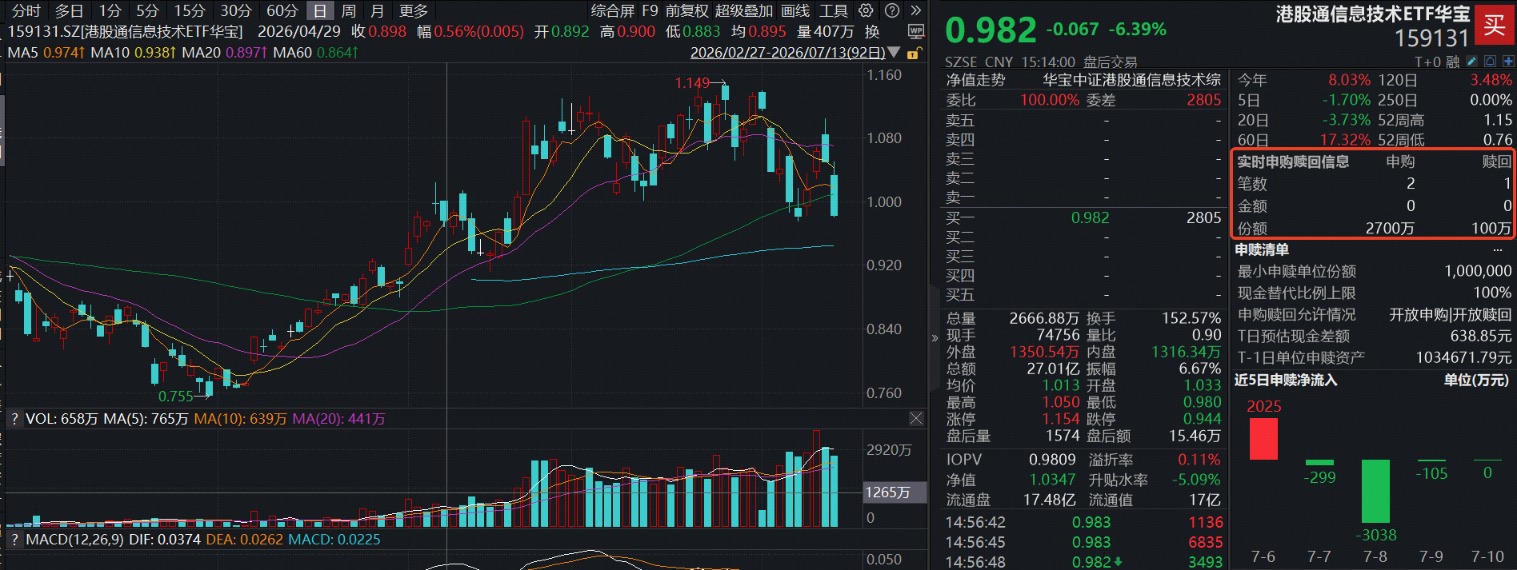Expand side panel with double-arrow handle
Image resolution: width=1517 pixels, height=570 pixels.
pyautogui.click(x=935, y=338)
